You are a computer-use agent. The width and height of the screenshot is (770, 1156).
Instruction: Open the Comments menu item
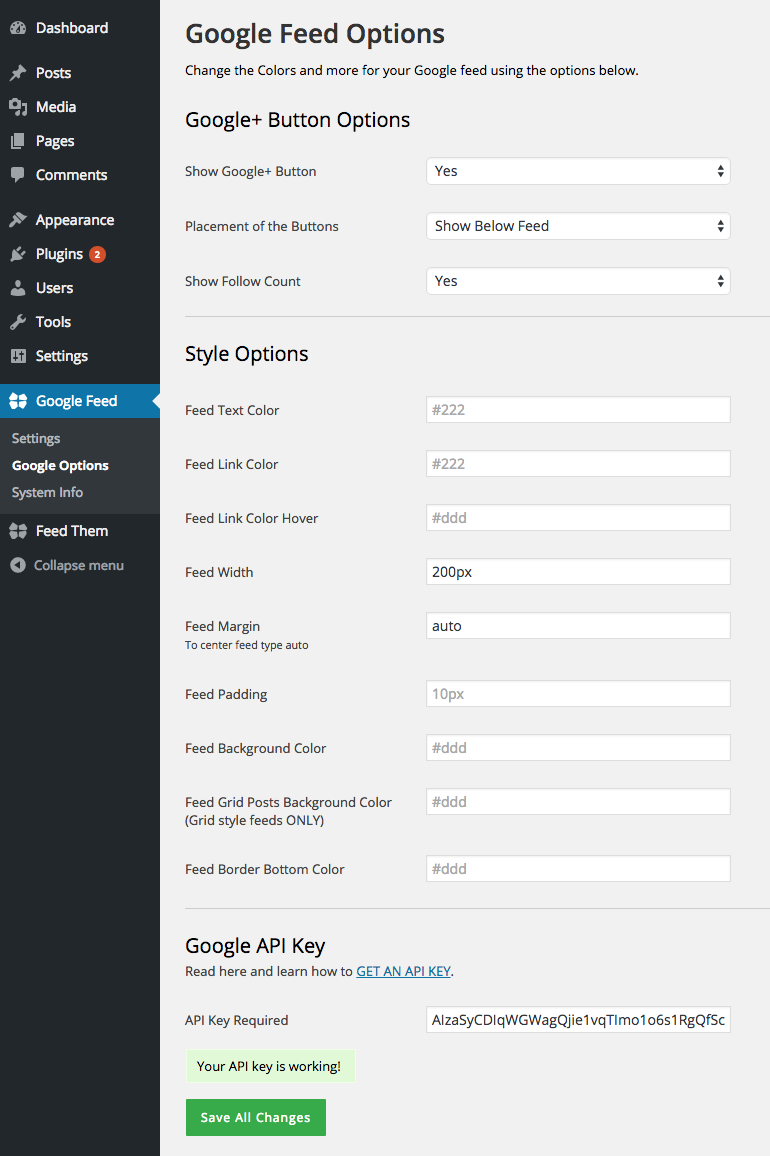(x=80, y=175)
